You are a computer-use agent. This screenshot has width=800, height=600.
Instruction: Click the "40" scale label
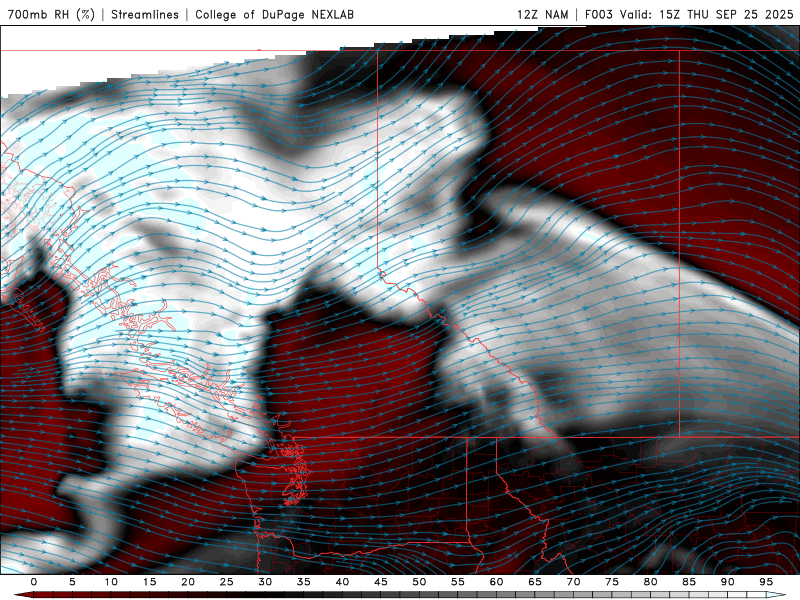coord(342,582)
